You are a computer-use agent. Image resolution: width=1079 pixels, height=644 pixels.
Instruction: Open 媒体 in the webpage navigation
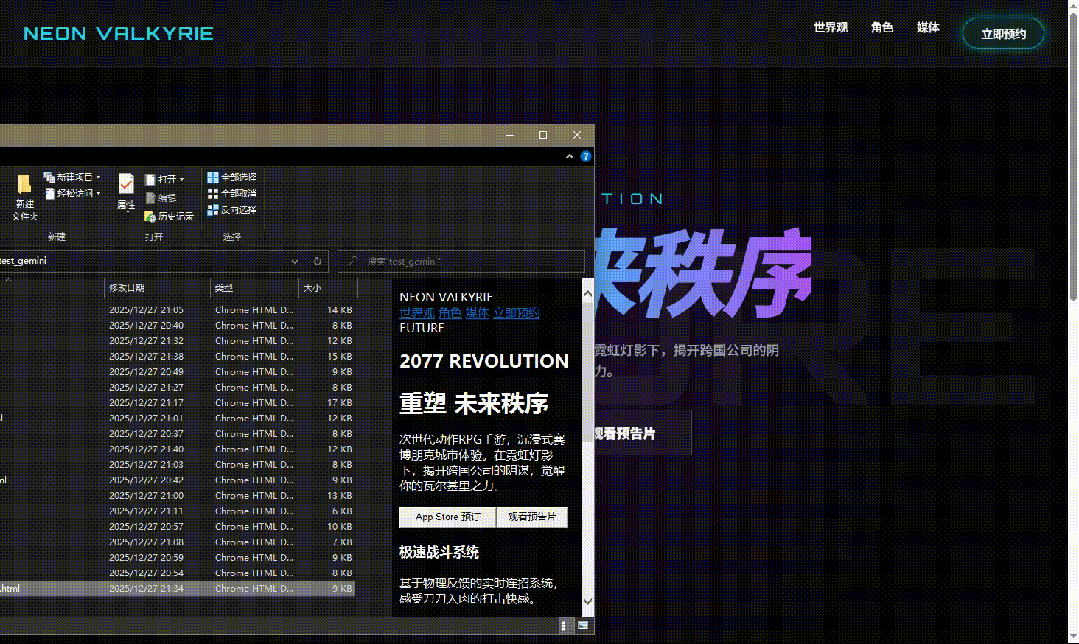click(x=928, y=28)
